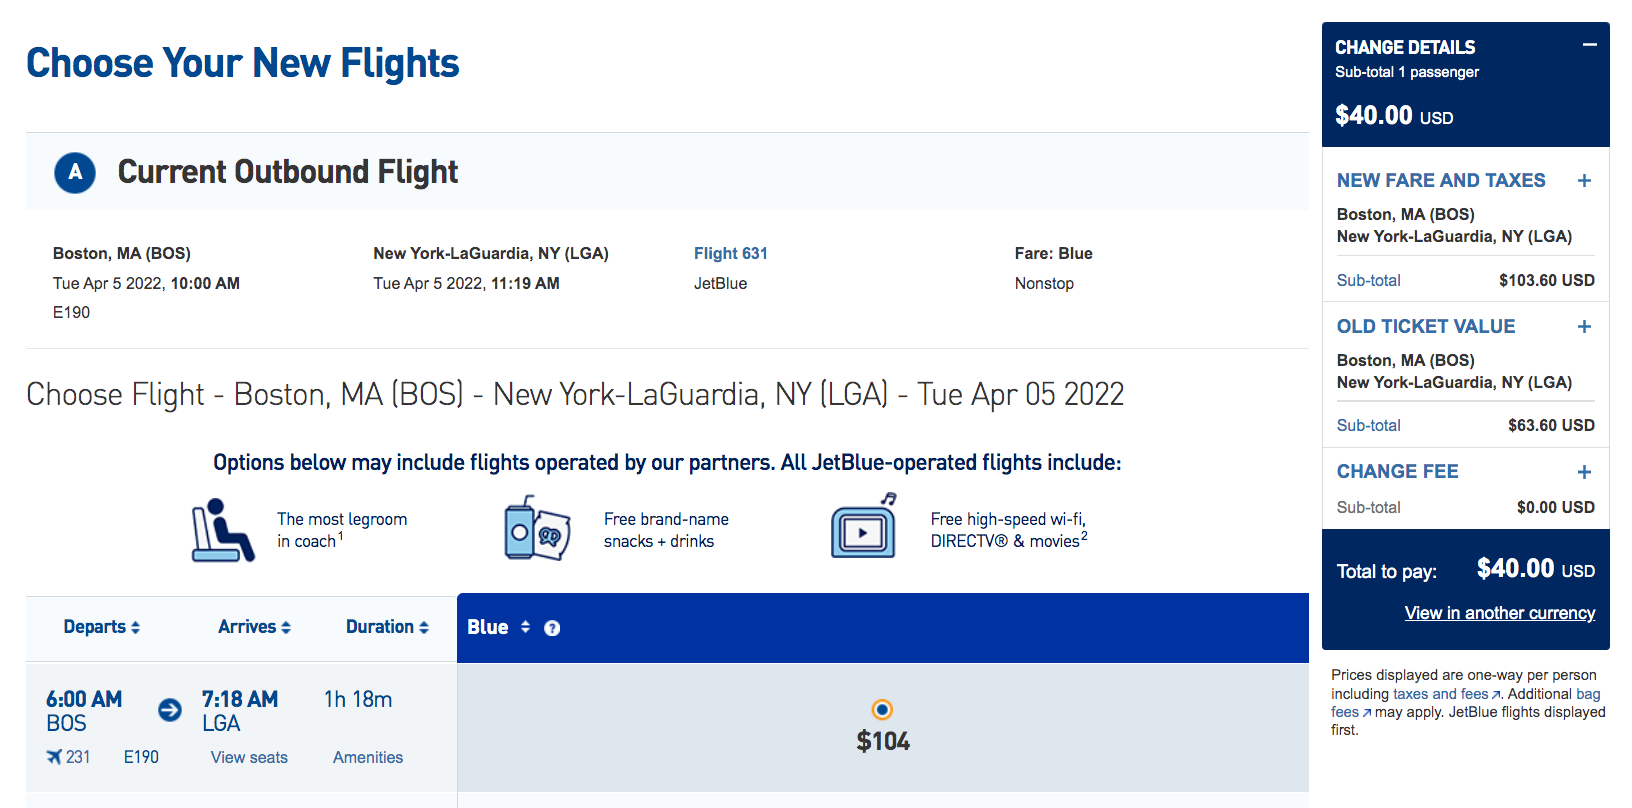Sort flights by Duration column

(388, 627)
